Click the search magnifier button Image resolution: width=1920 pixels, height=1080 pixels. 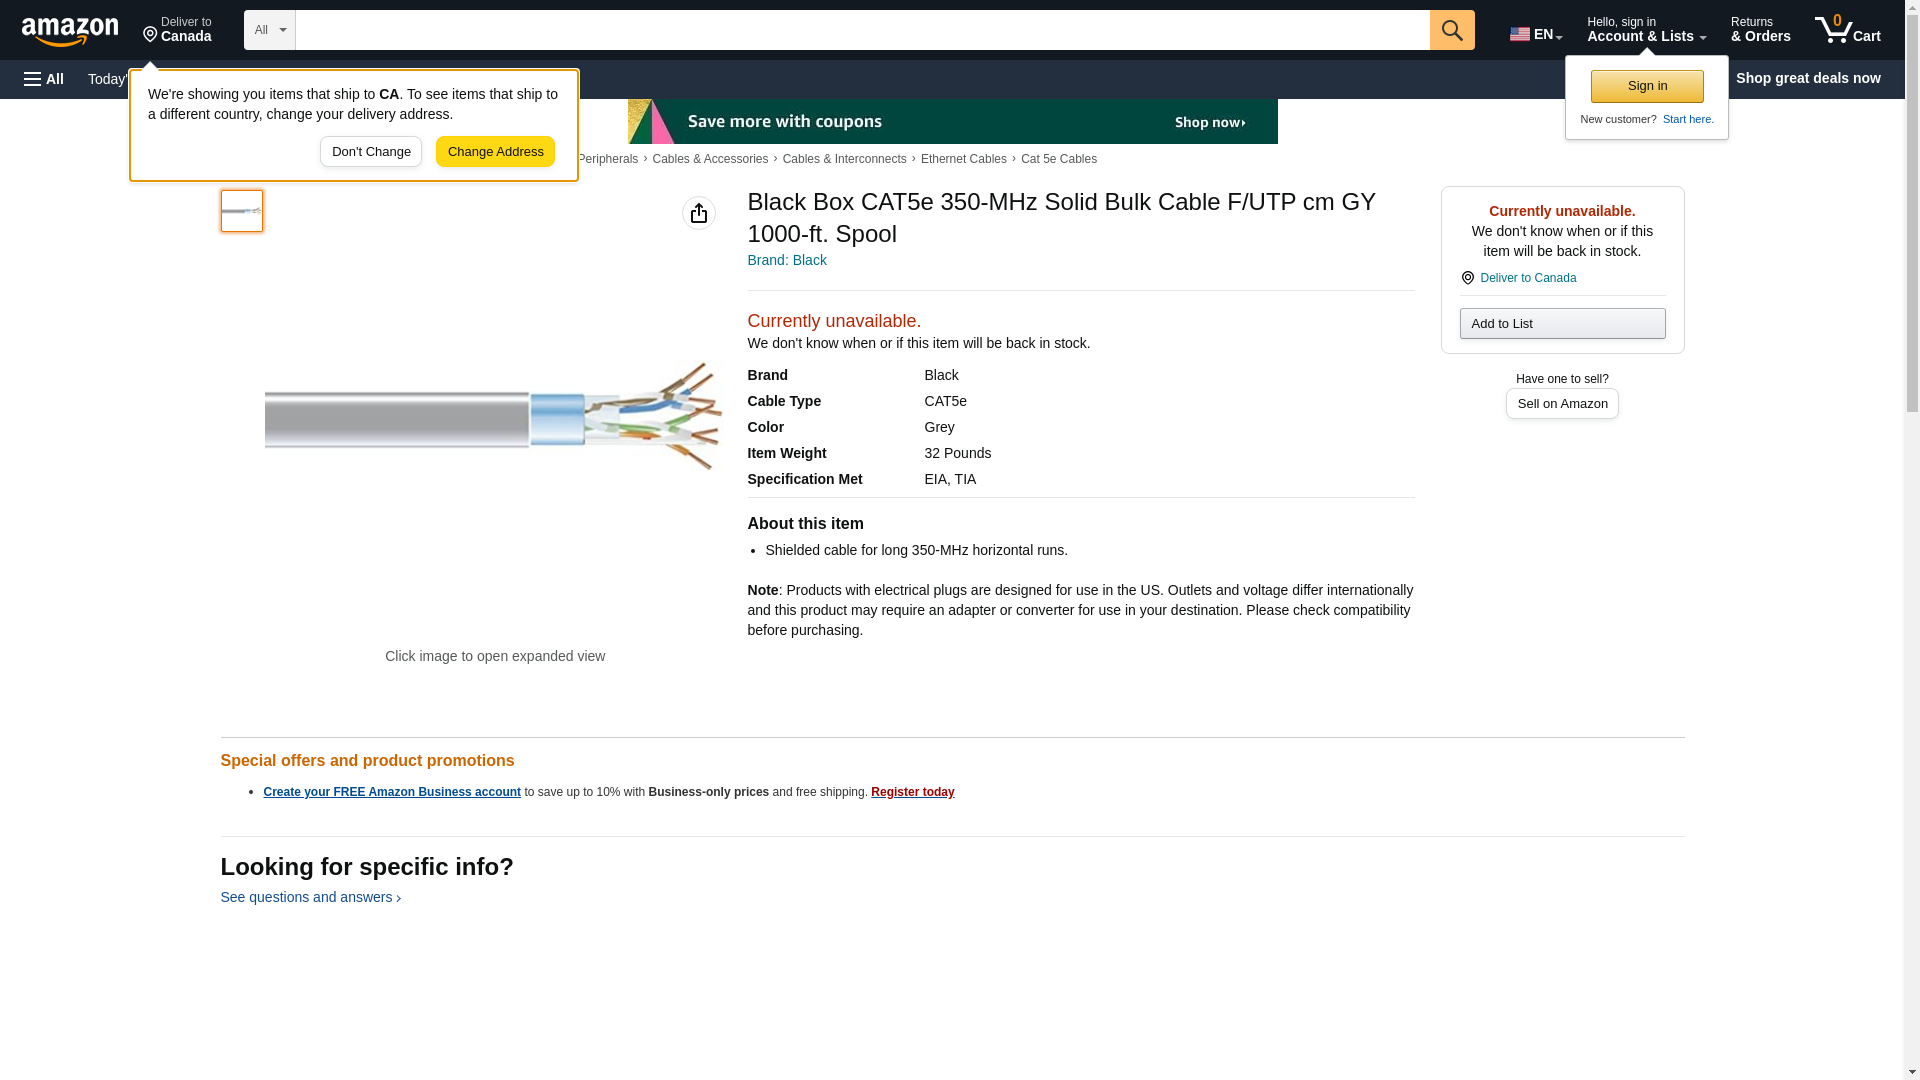coord(1452,30)
